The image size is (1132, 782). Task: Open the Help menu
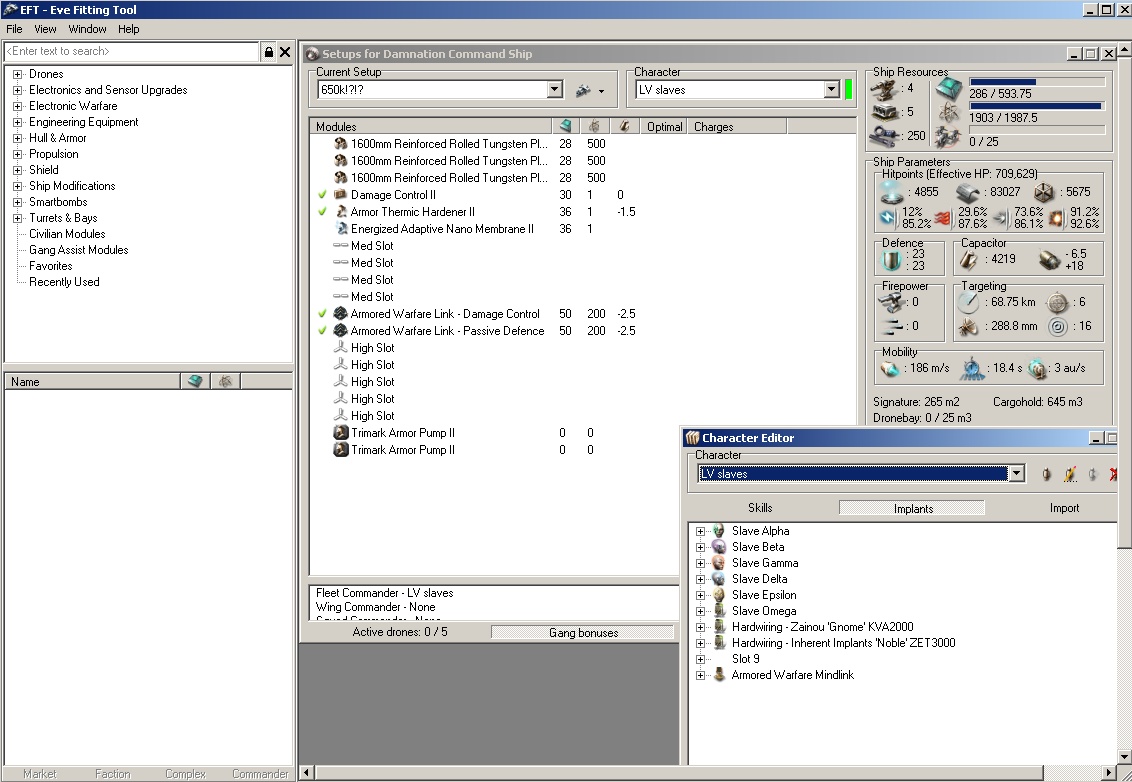[129, 29]
